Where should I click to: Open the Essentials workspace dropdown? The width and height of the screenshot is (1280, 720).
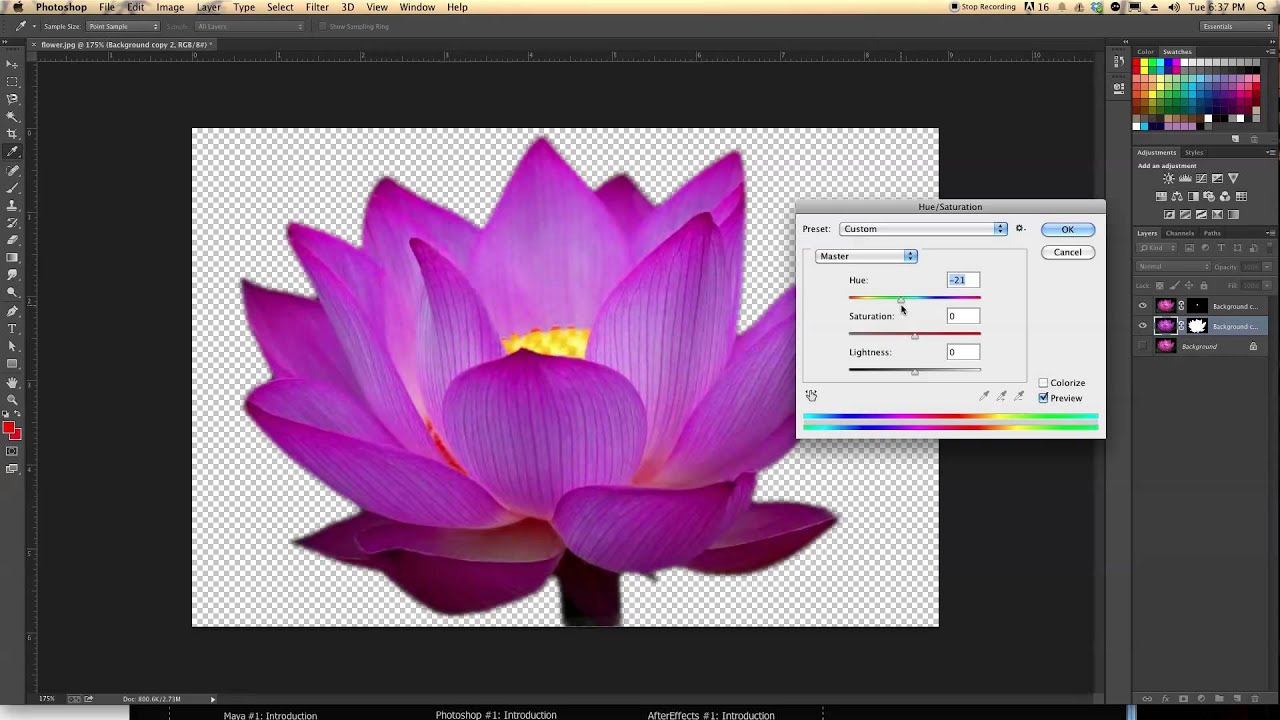pos(1238,26)
